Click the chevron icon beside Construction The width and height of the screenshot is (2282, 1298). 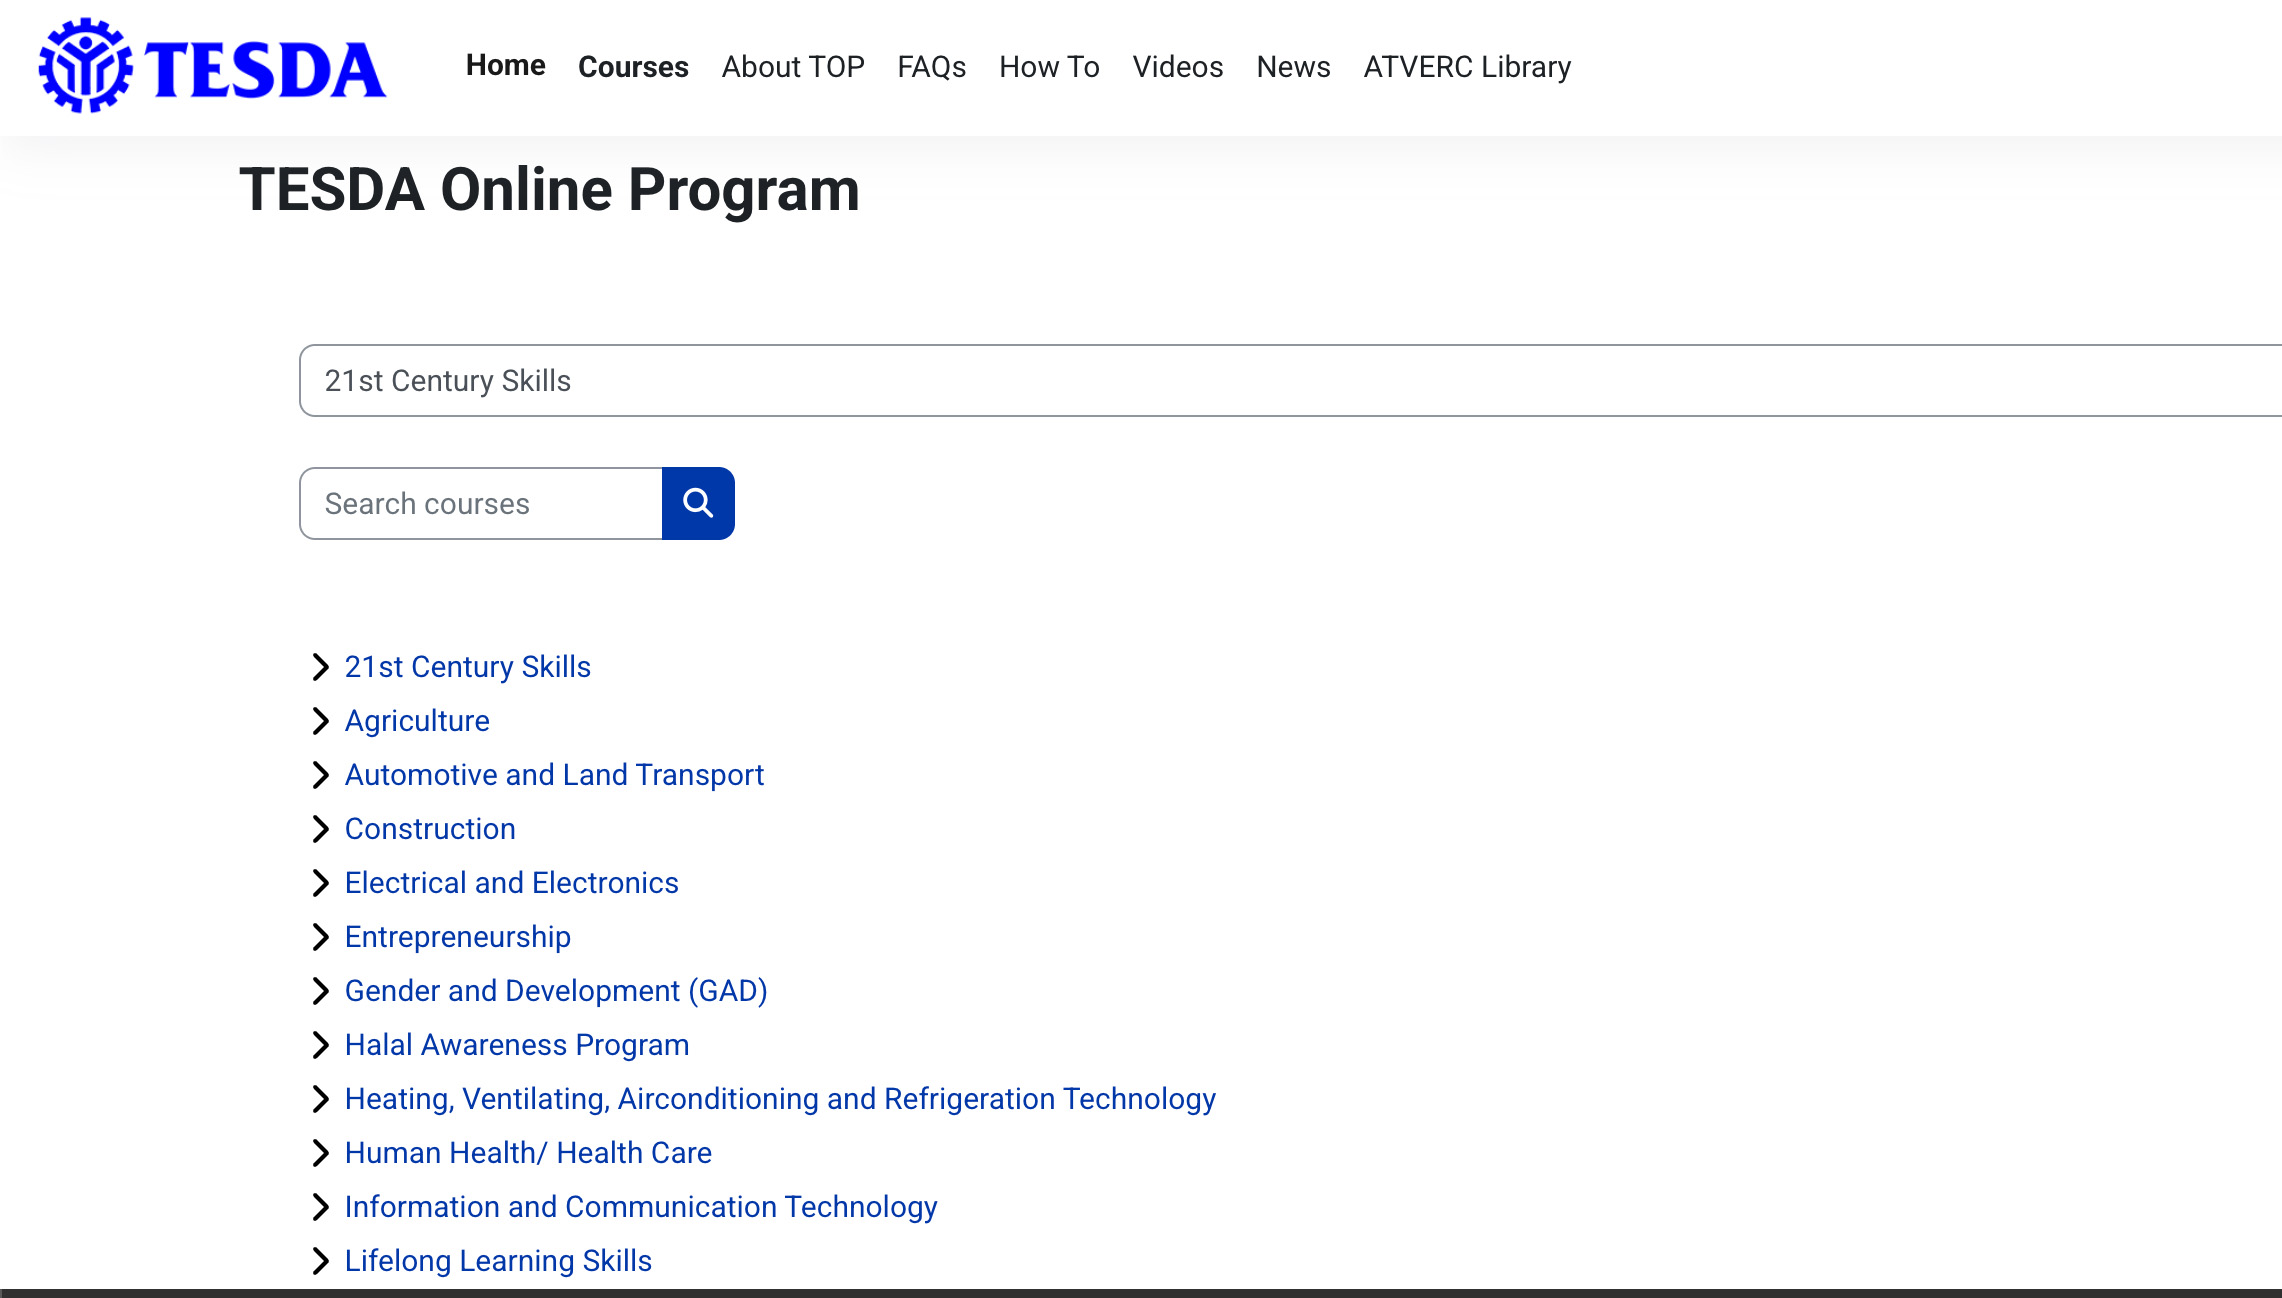coord(321,828)
